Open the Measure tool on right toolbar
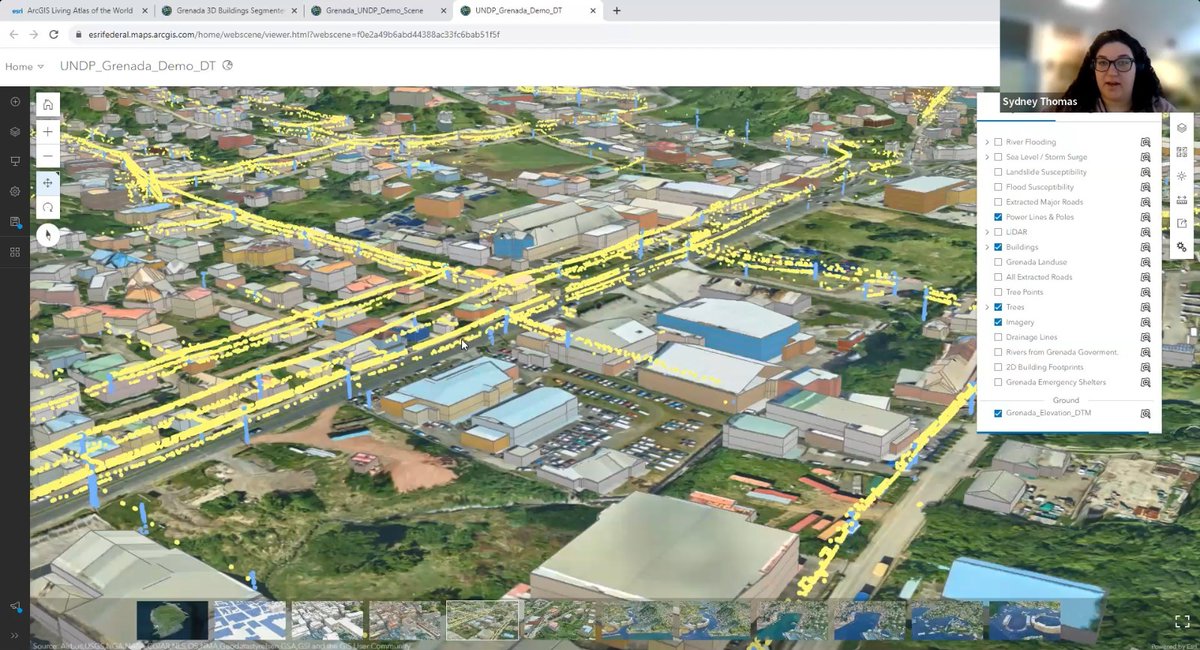Viewport: 1200px width, 650px height. tap(1182, 199)
